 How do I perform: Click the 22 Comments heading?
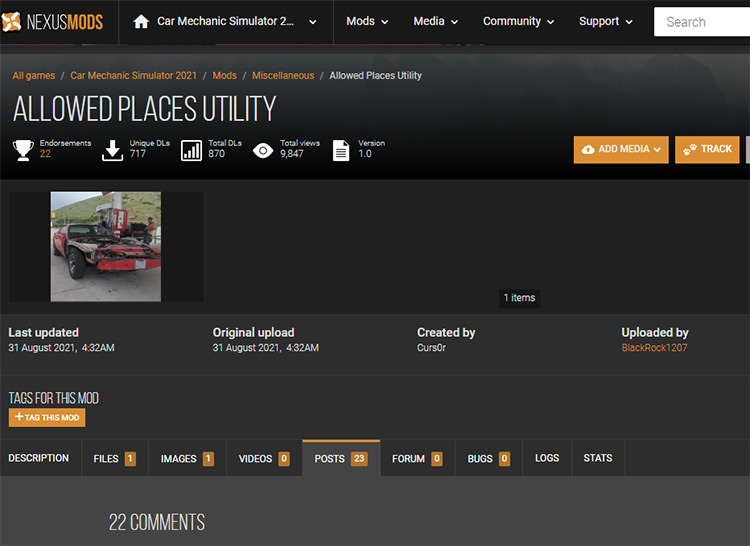click(157, 522)
